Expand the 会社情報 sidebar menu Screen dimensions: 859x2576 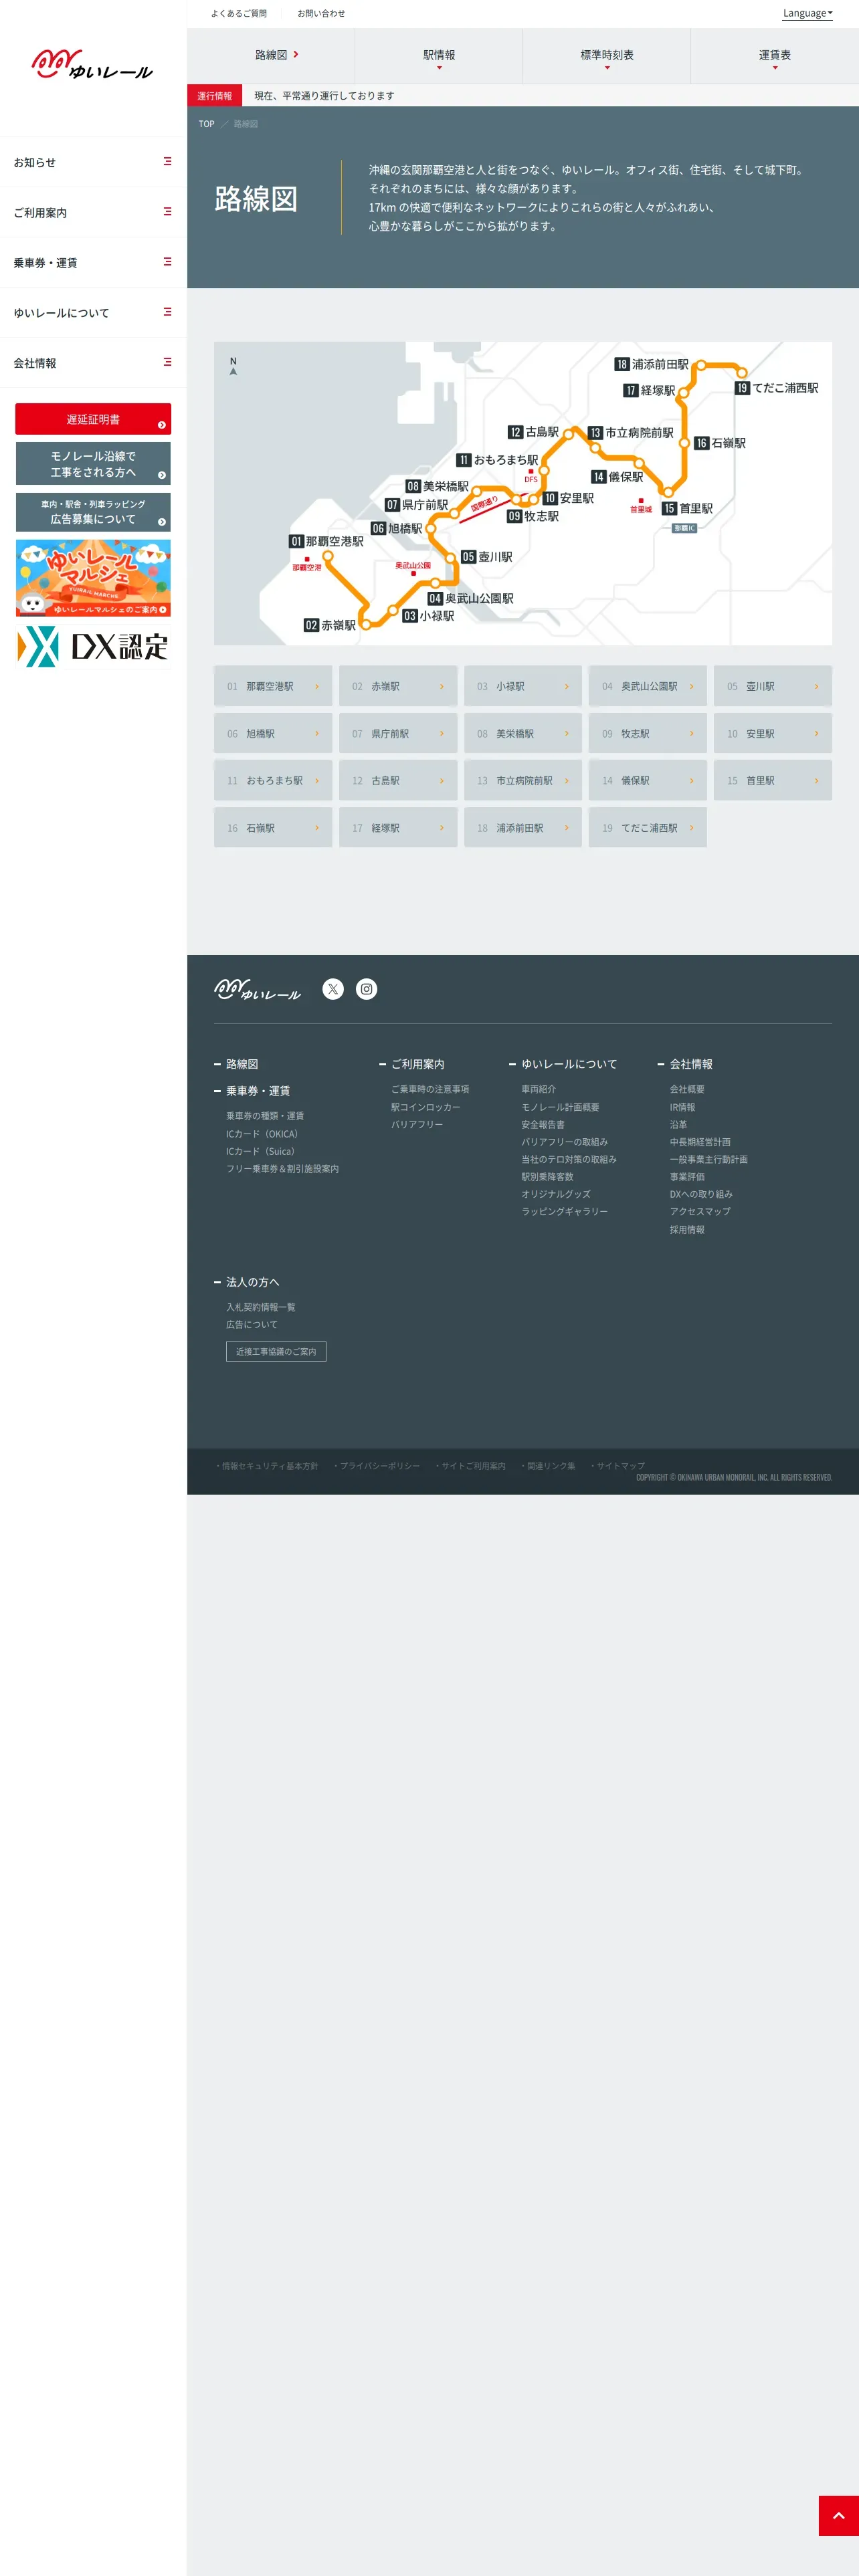93,363
